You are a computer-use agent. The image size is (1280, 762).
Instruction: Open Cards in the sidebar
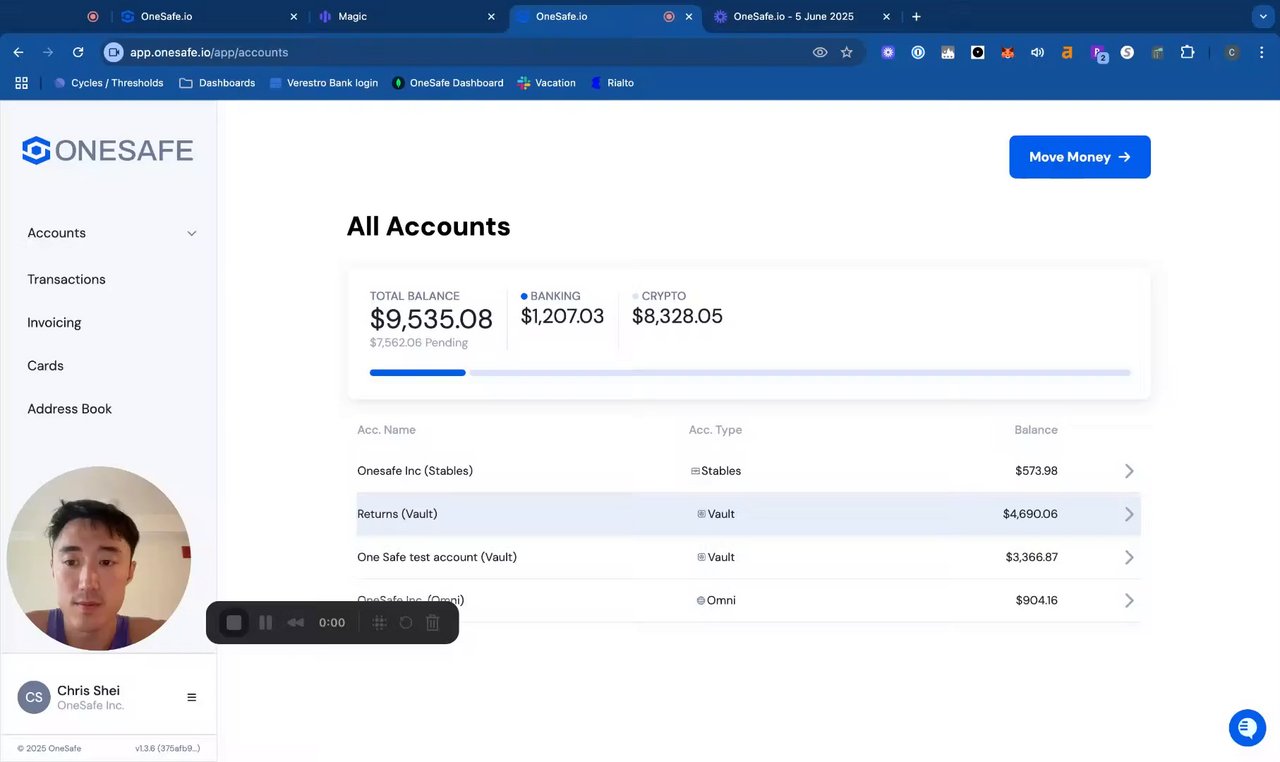click(x=45, y=366)
